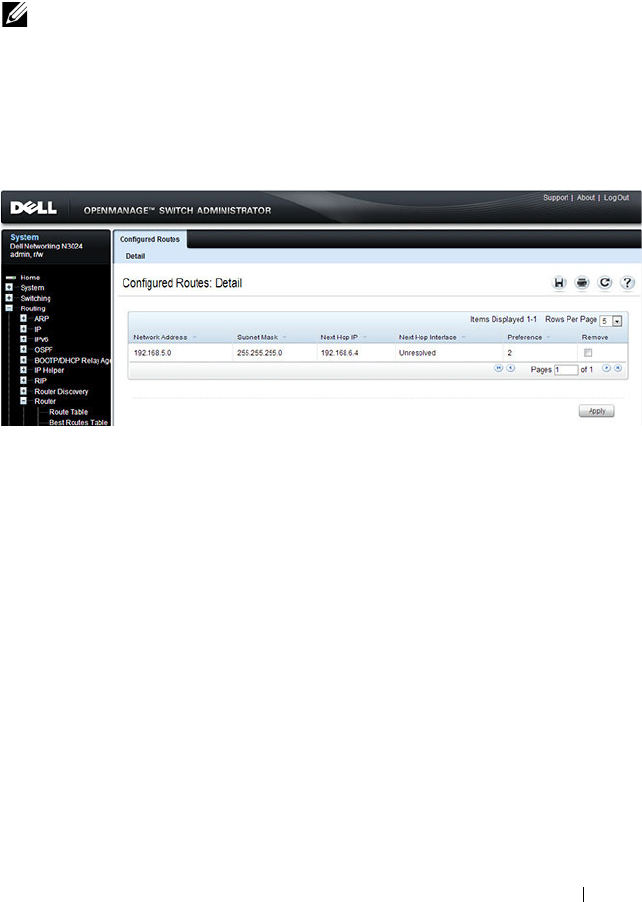Click Next Hop IP cell 192.168.6.4
This screenshot has width=642, height=902.
[339, 353]
